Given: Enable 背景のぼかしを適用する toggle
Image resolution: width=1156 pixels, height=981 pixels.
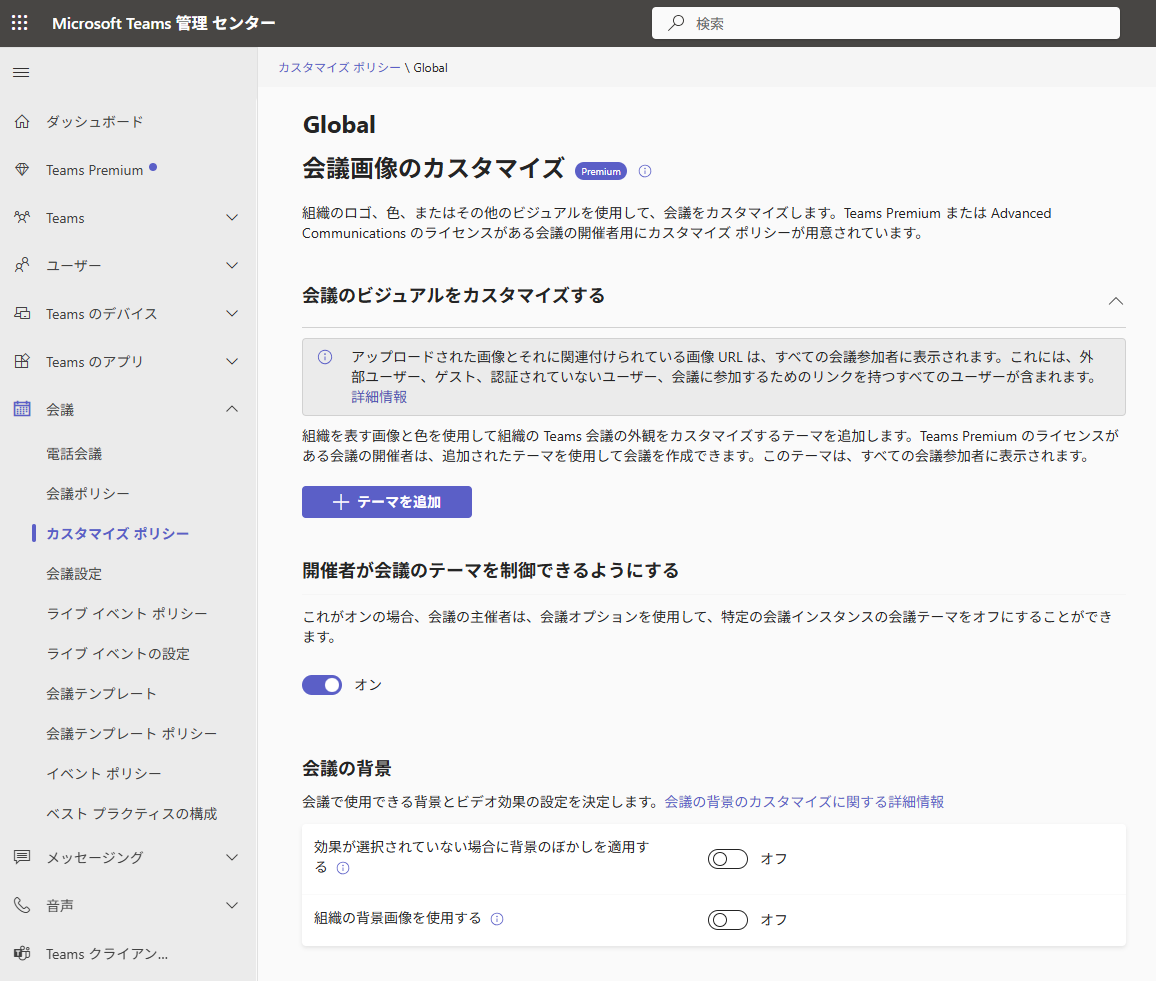Looking at the screenshot, I should [728, 859].
